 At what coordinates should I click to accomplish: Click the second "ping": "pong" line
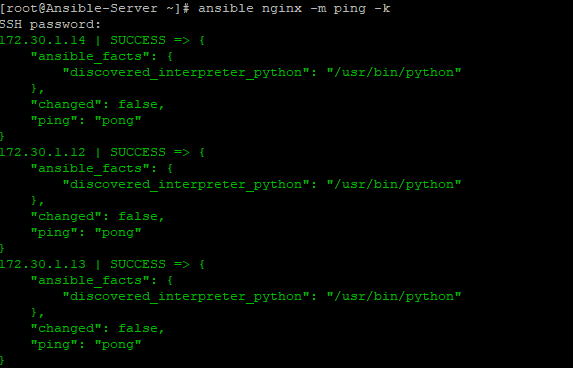(86, 233)
